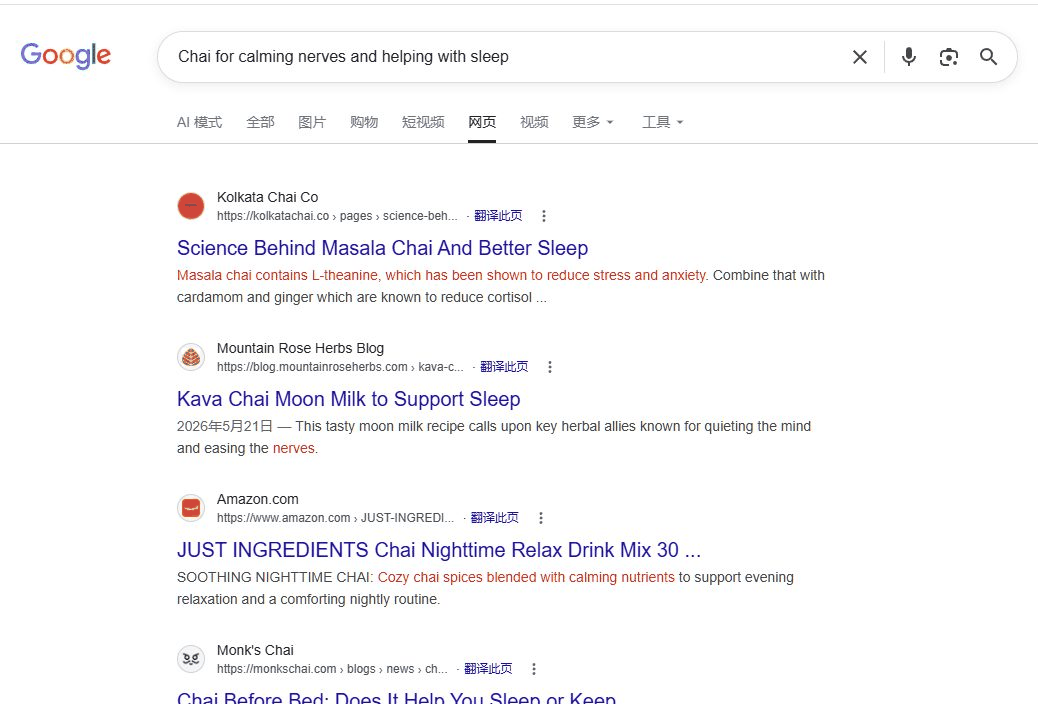Viewport: 1038px width, 704px height.
Task: Switch to AI 模式 tab
Action: point(199,122)
